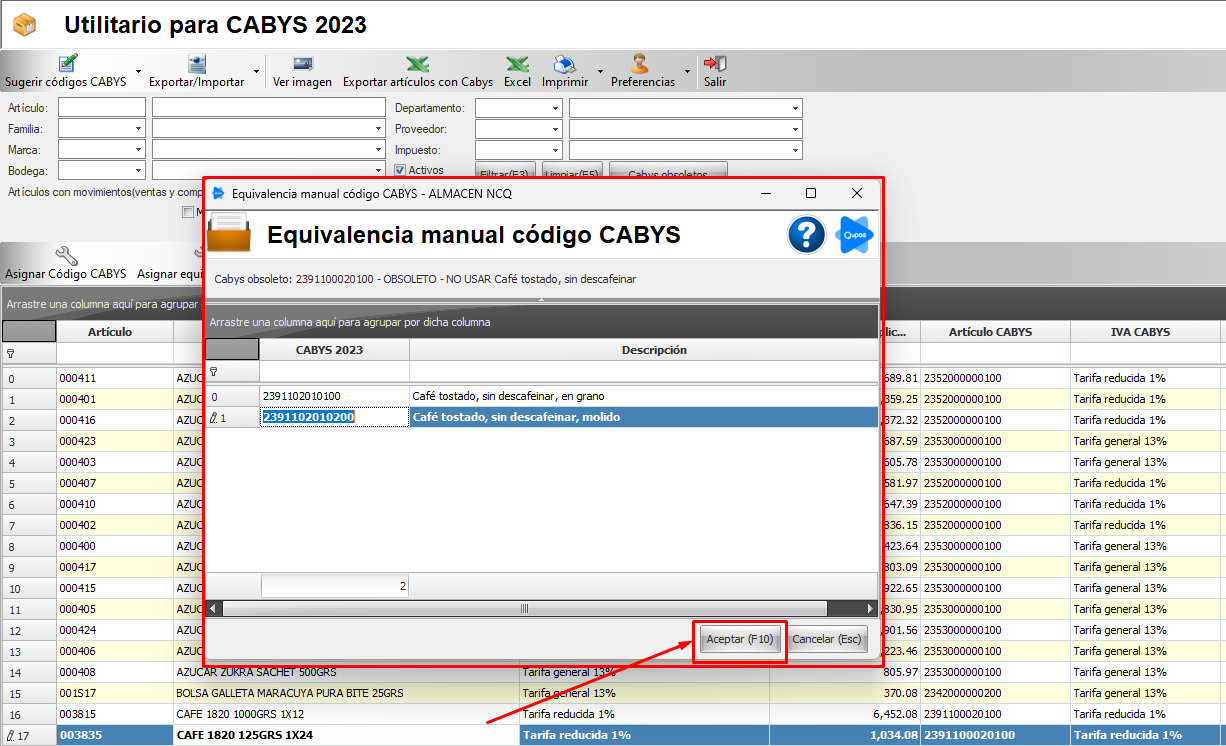Image resolution: width=1226 pixels, height=746 pixels.
Task: Toggle the Activos checkbox
Action: tap(400, 170)
